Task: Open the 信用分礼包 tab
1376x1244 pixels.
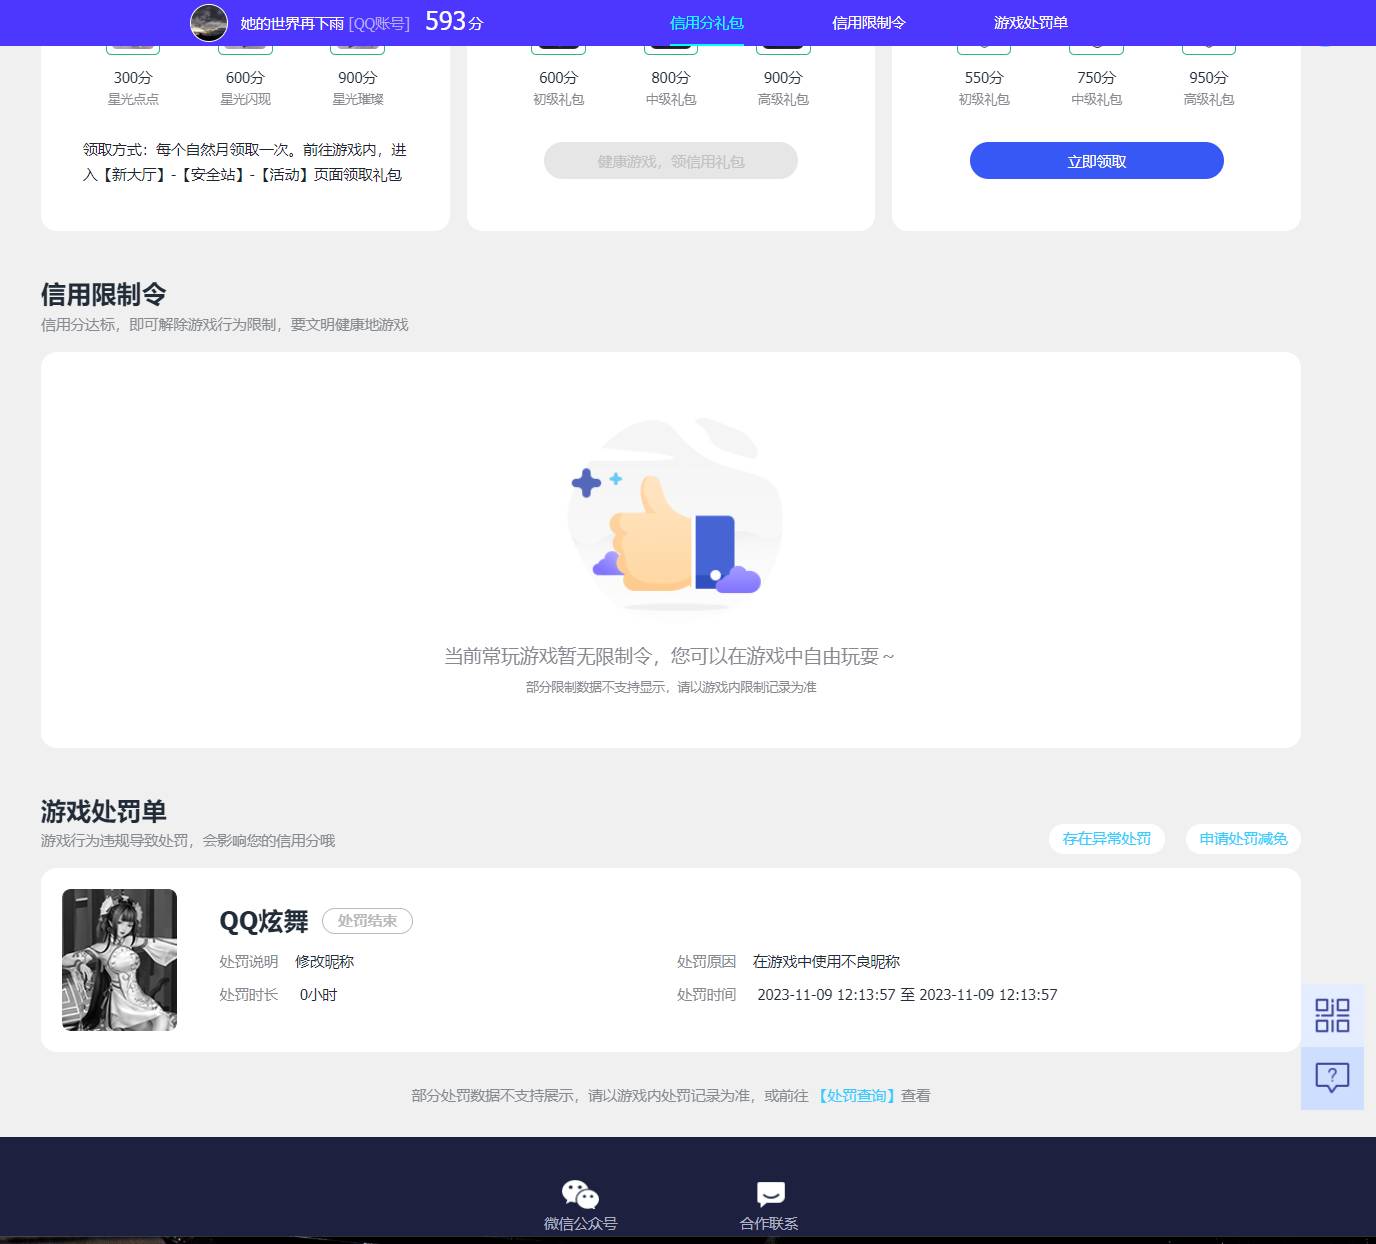Action: click(x=706, y=22)
